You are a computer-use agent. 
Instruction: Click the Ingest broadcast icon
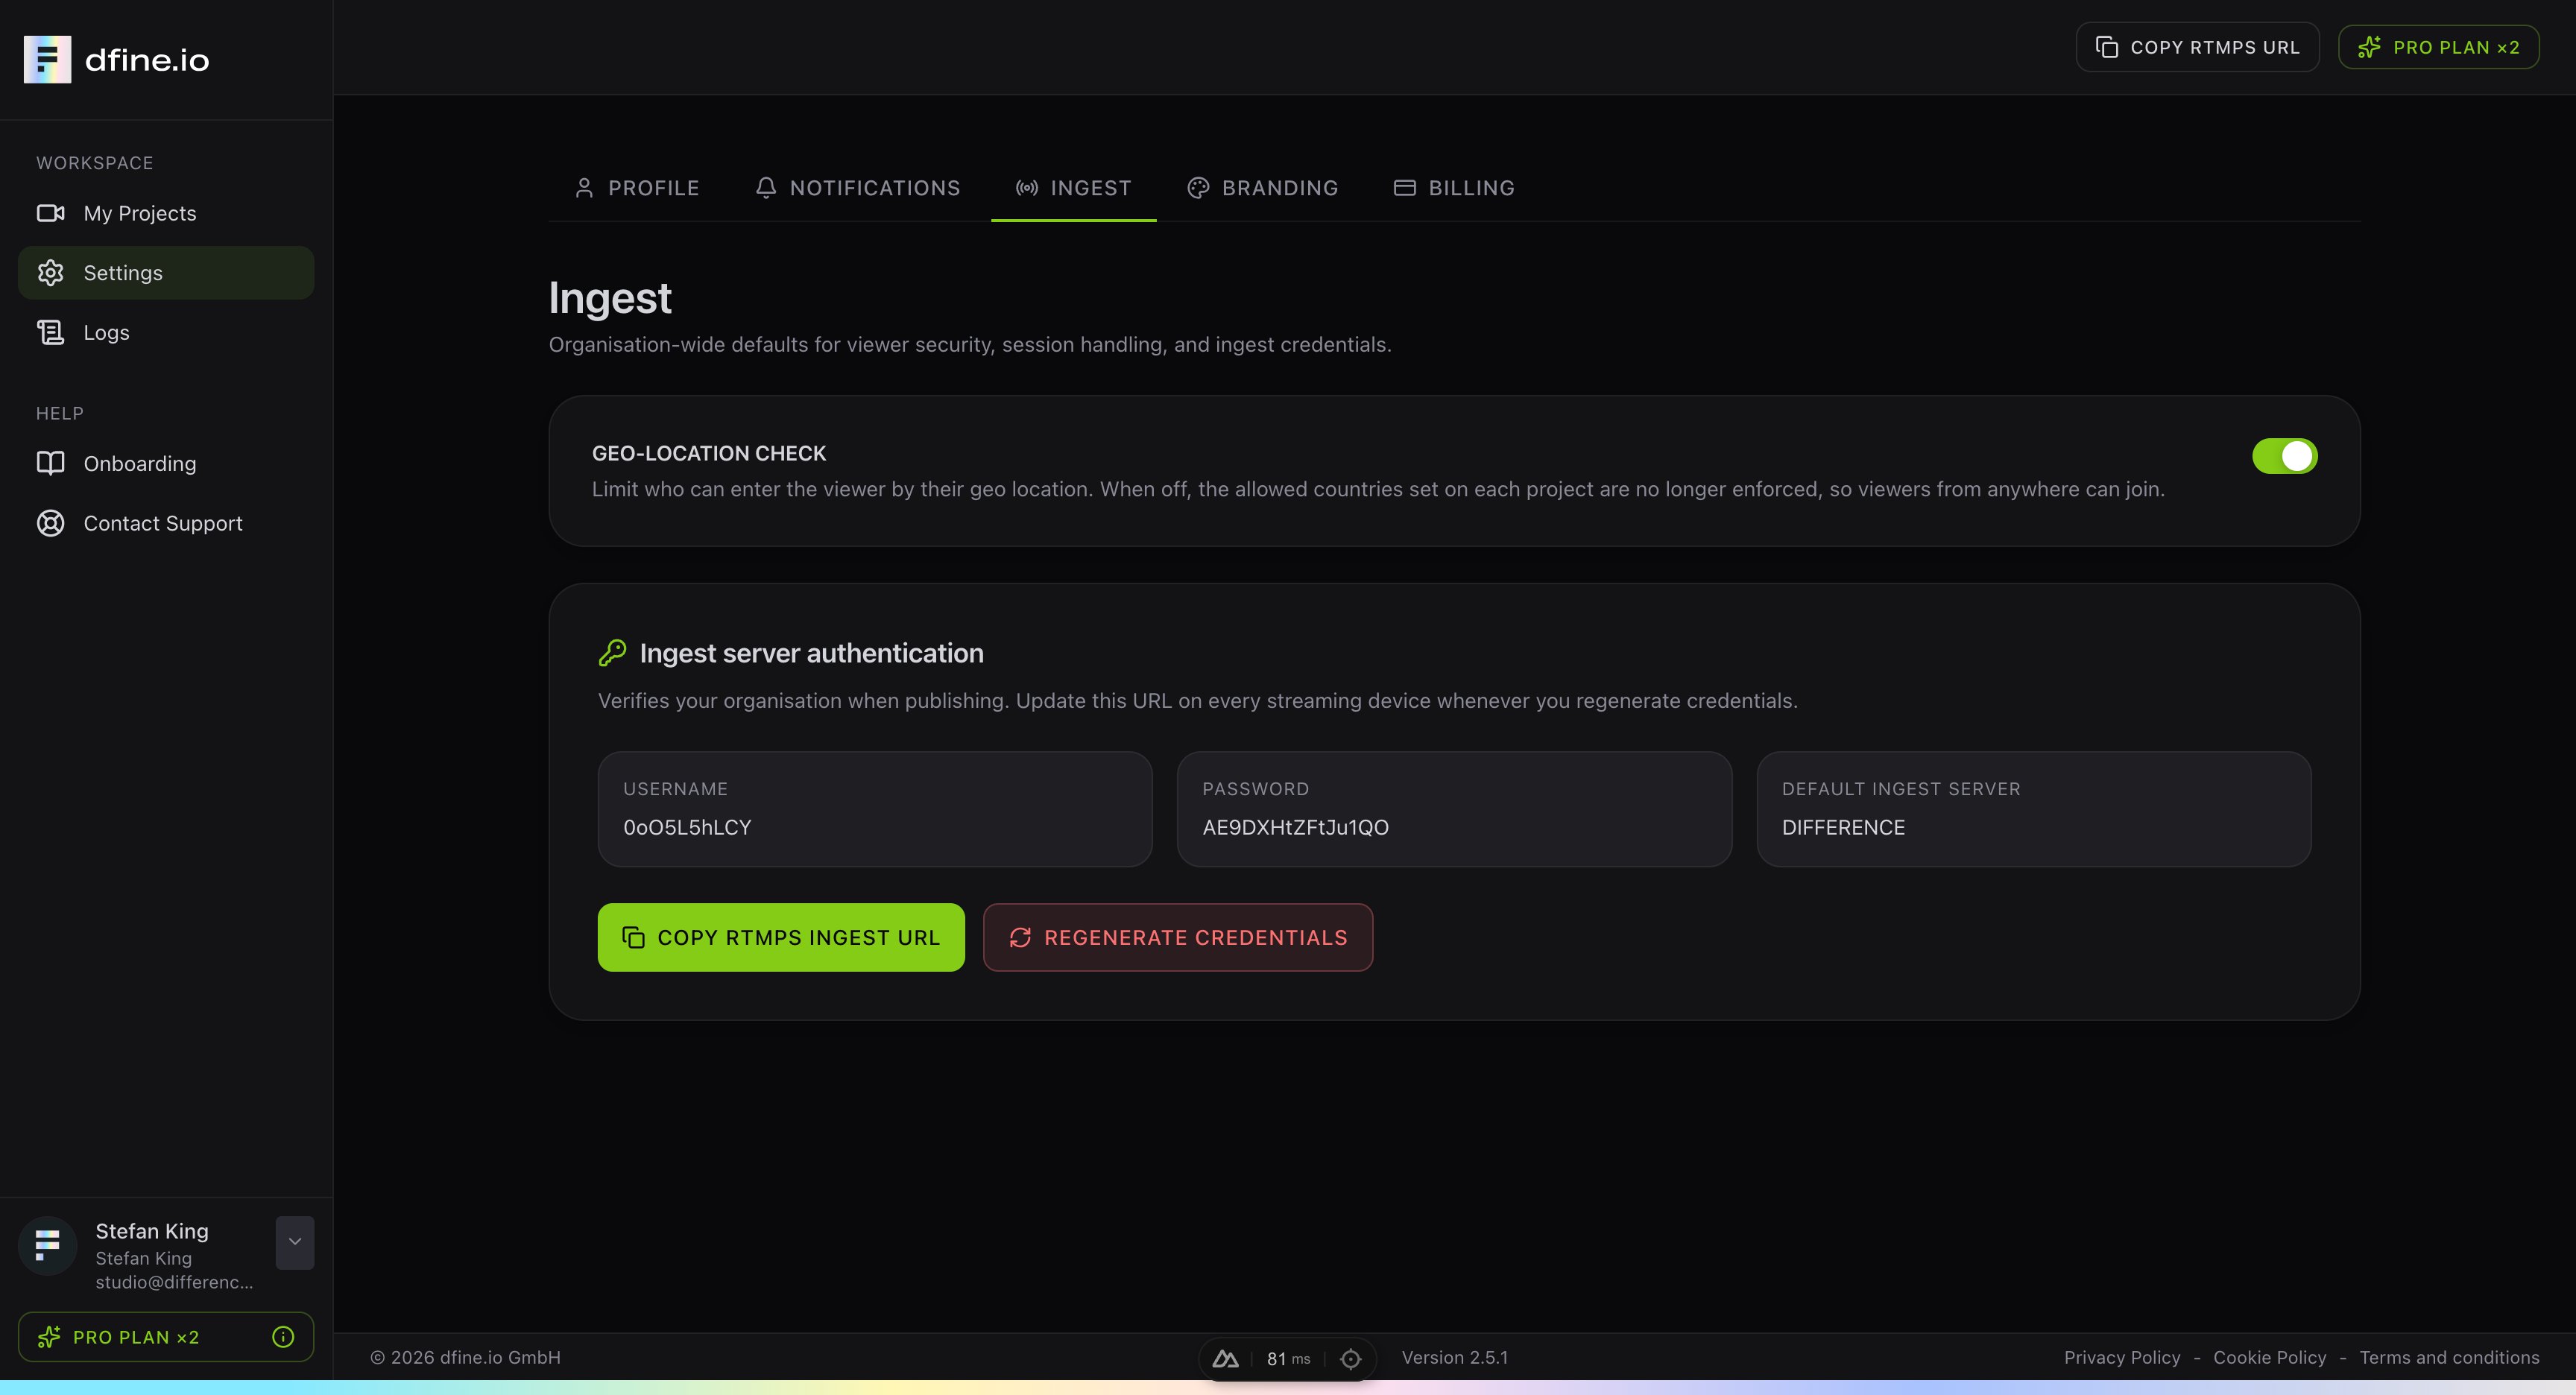pos(1027,188)
